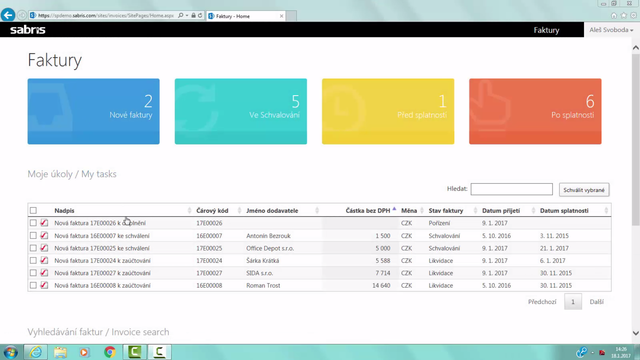Image resolution: width=640 pixels, height=360 pixels.
Task: Open a new browser tab
Action: coord(291,16)
